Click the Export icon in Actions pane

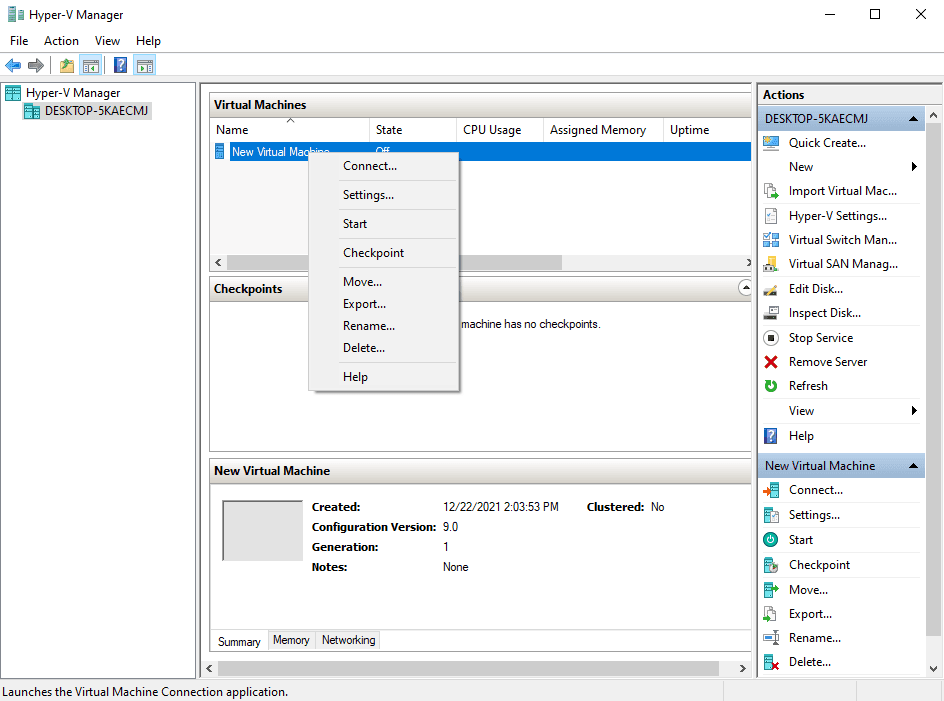pyautogui.click(x=771, y=614)
